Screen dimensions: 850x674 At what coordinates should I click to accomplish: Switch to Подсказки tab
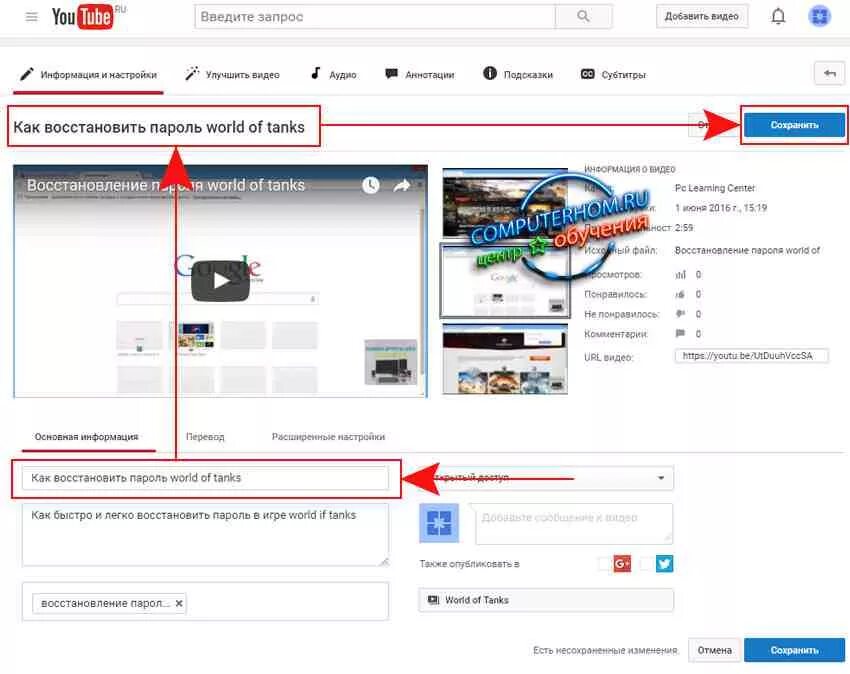pos(518,74)
